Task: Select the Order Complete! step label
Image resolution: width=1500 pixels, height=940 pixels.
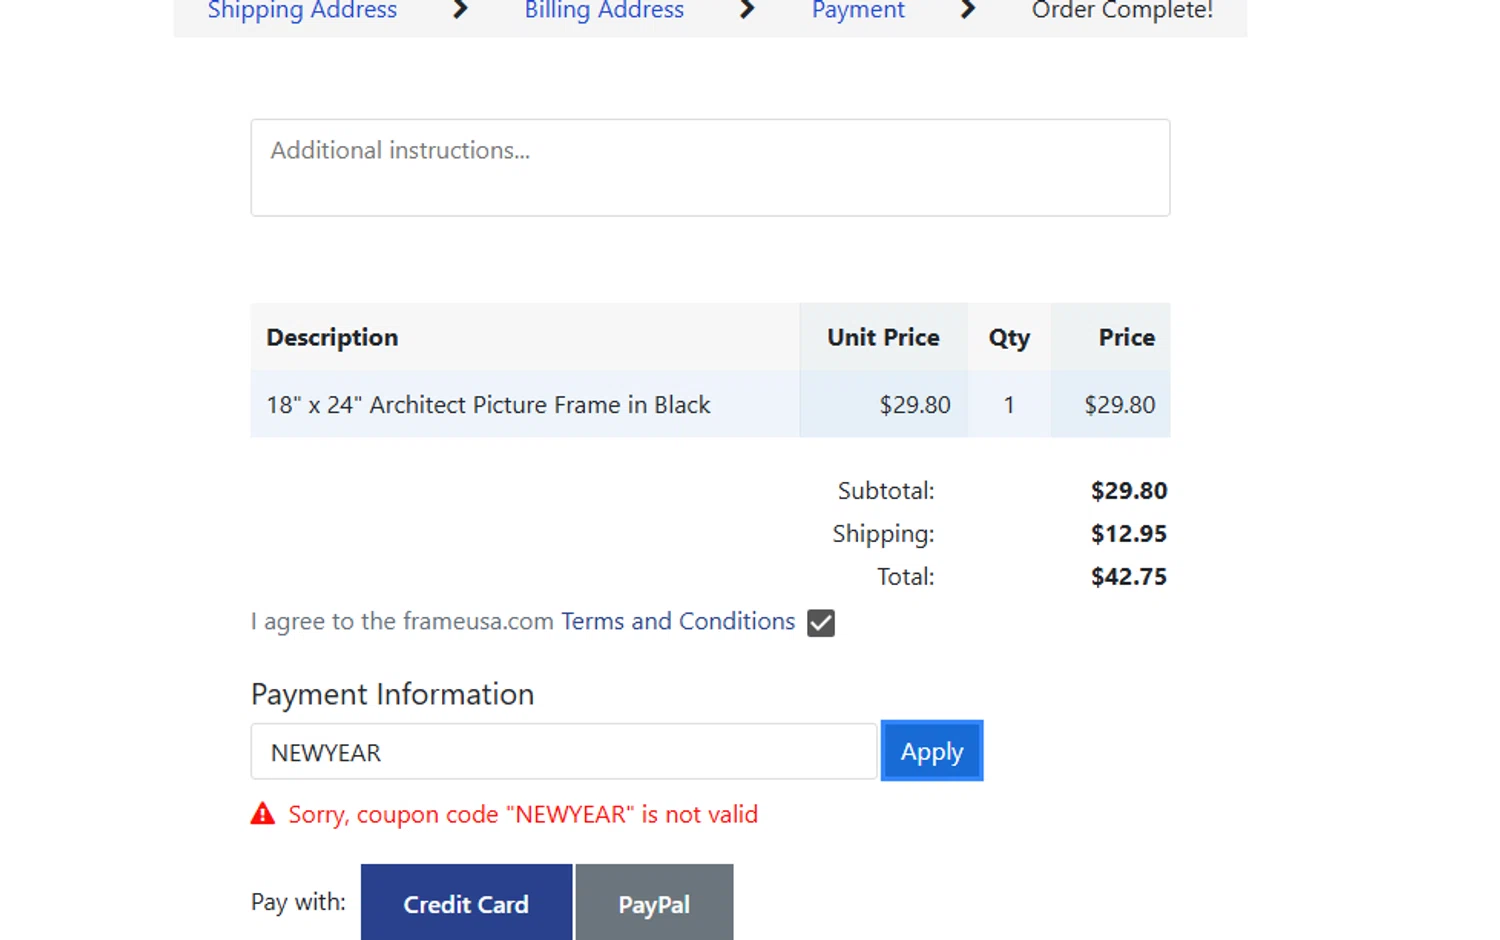Action: 1122,11
